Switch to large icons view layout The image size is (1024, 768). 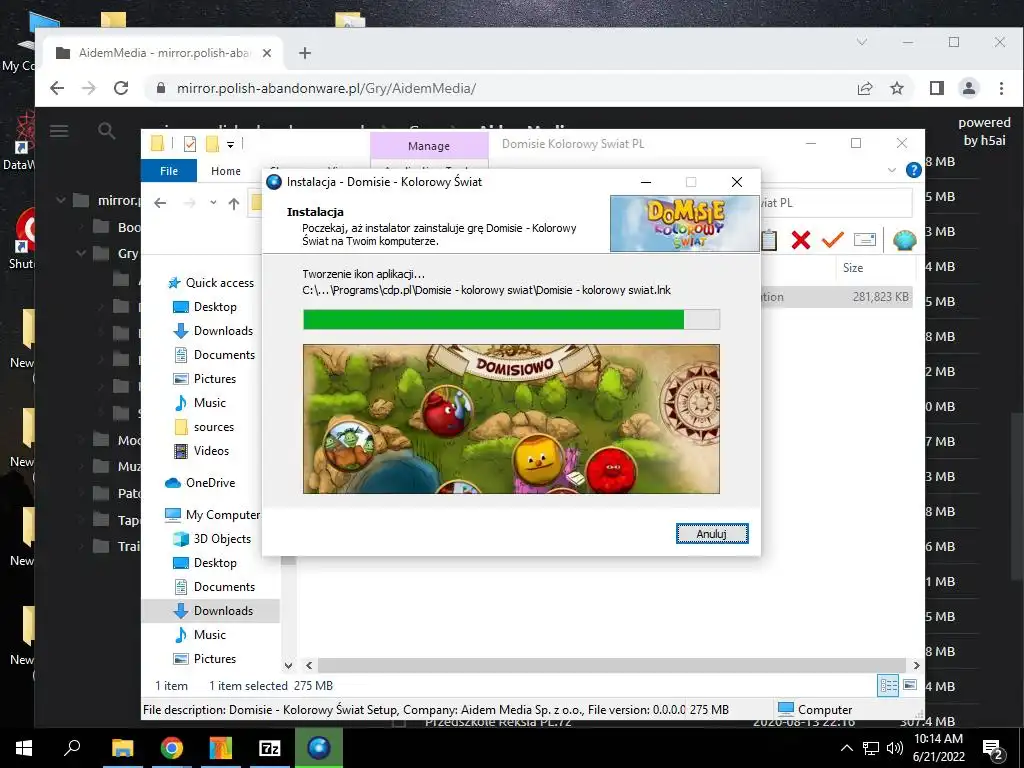coord(910,685)
